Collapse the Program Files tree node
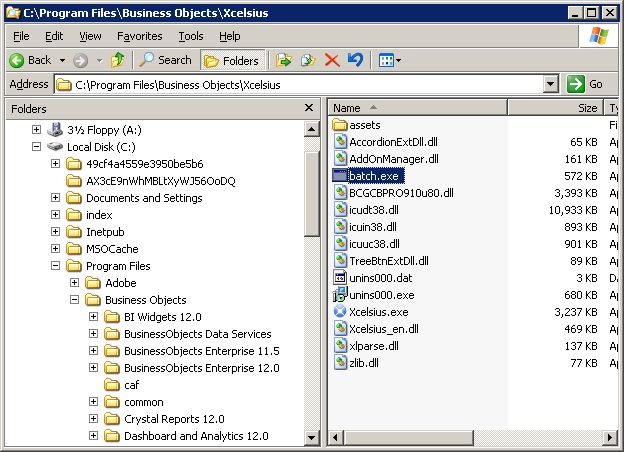624x452 pixels. click(x=55, y=266)
